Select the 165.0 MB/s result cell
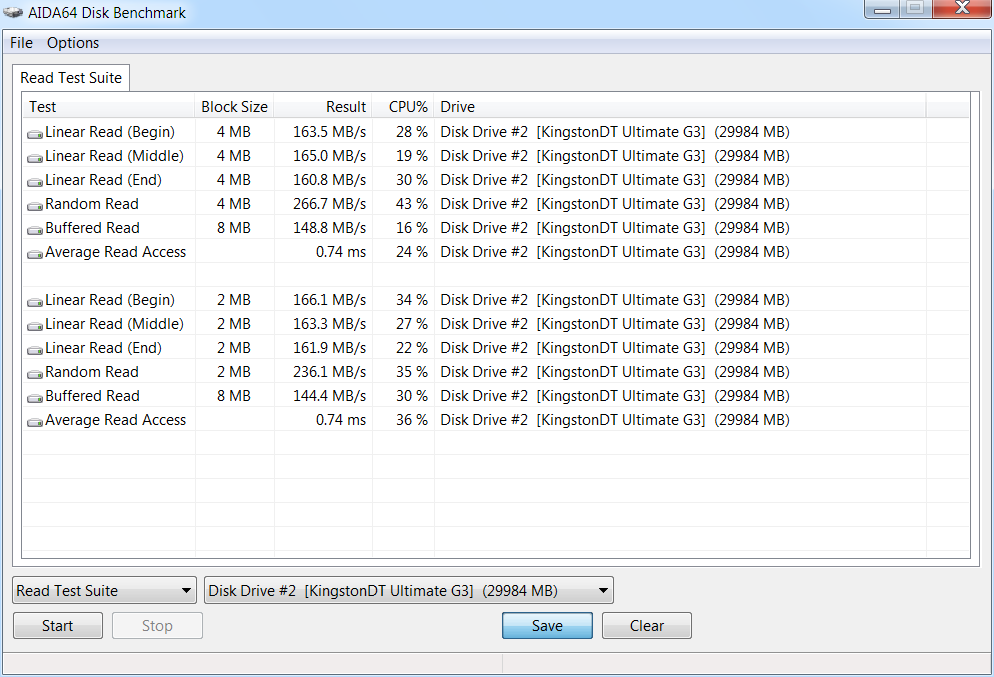 coord(329,156)
